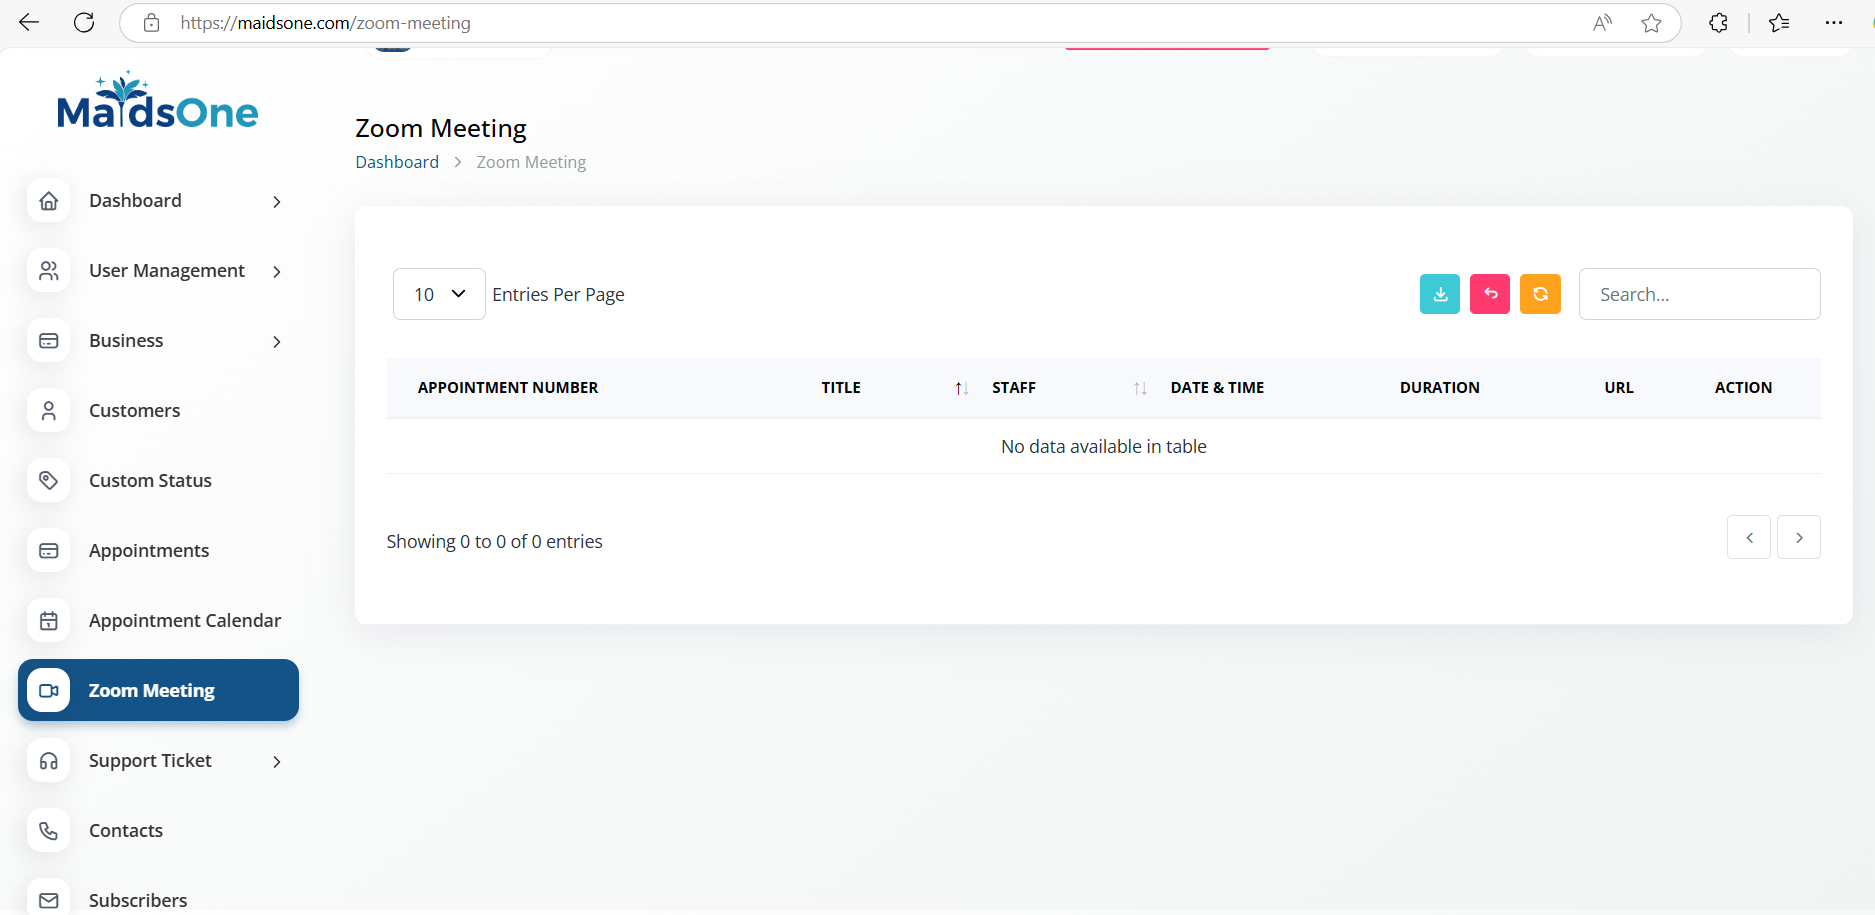Go to previous page of table

coord(1748,538)
